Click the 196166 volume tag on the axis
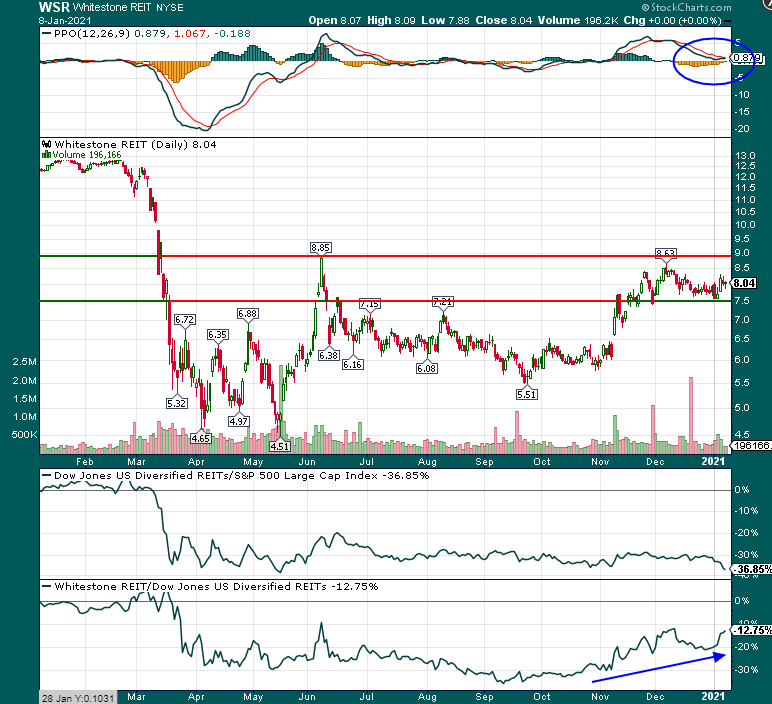 coord(751,446)
